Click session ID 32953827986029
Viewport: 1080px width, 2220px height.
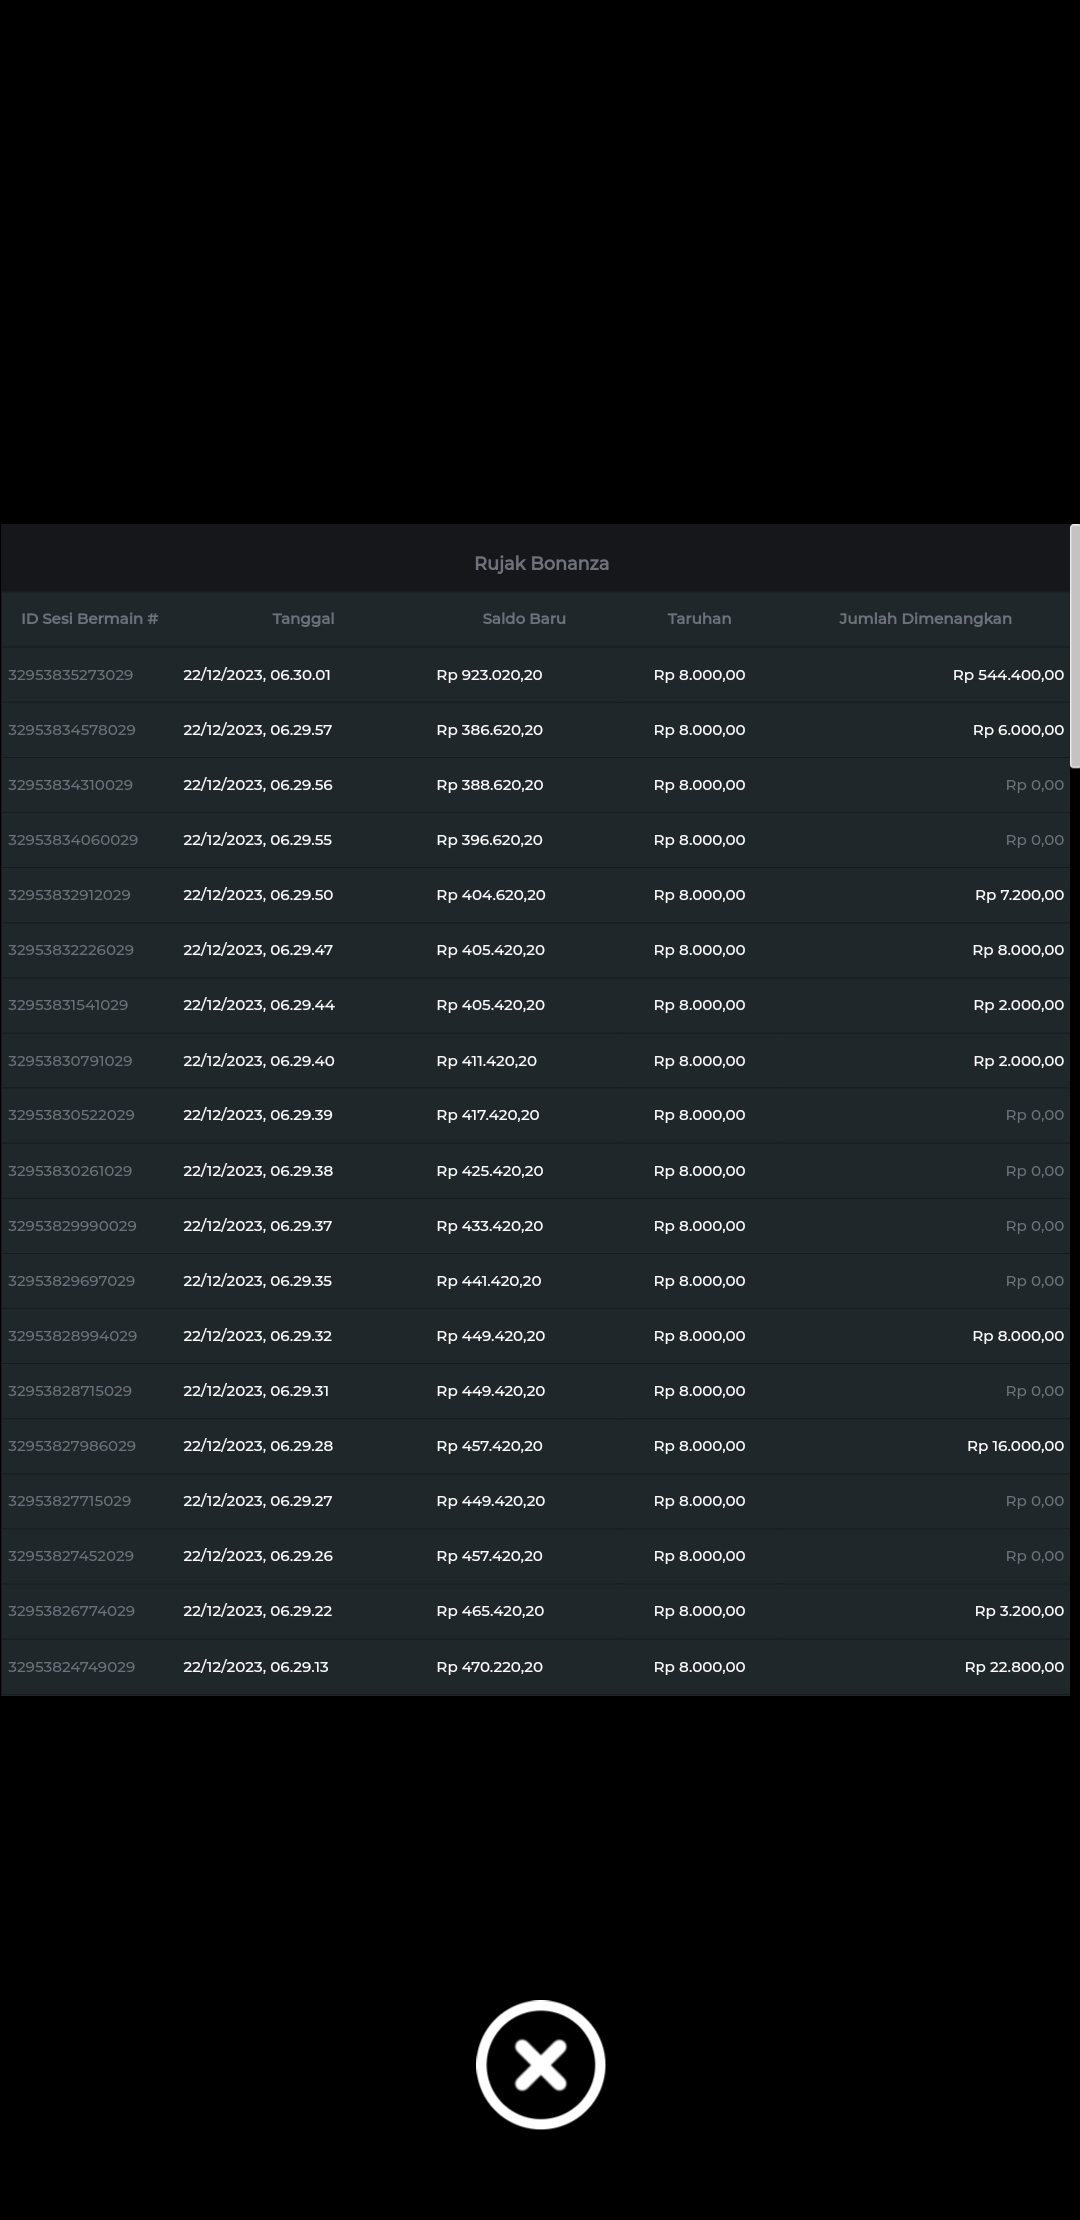click(x=72, y=1446)
